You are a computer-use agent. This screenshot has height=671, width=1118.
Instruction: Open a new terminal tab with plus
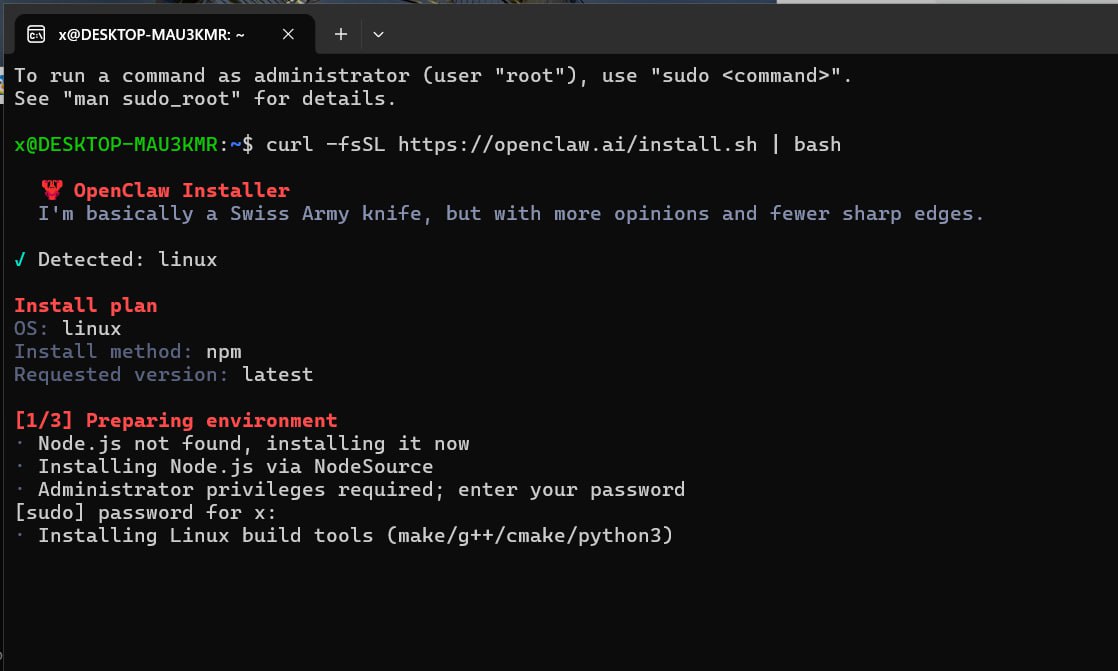(x=340, y=34)
